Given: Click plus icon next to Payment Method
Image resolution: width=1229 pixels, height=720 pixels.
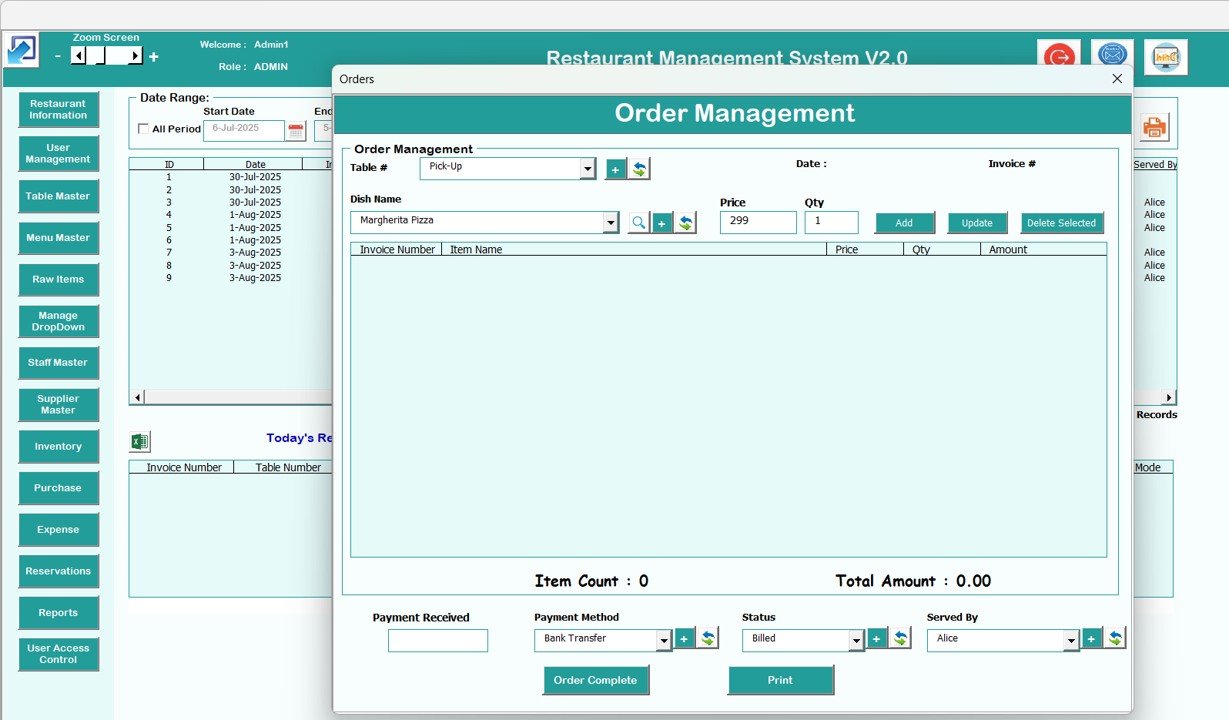Looking at the screenshot, I should point(684,638).
